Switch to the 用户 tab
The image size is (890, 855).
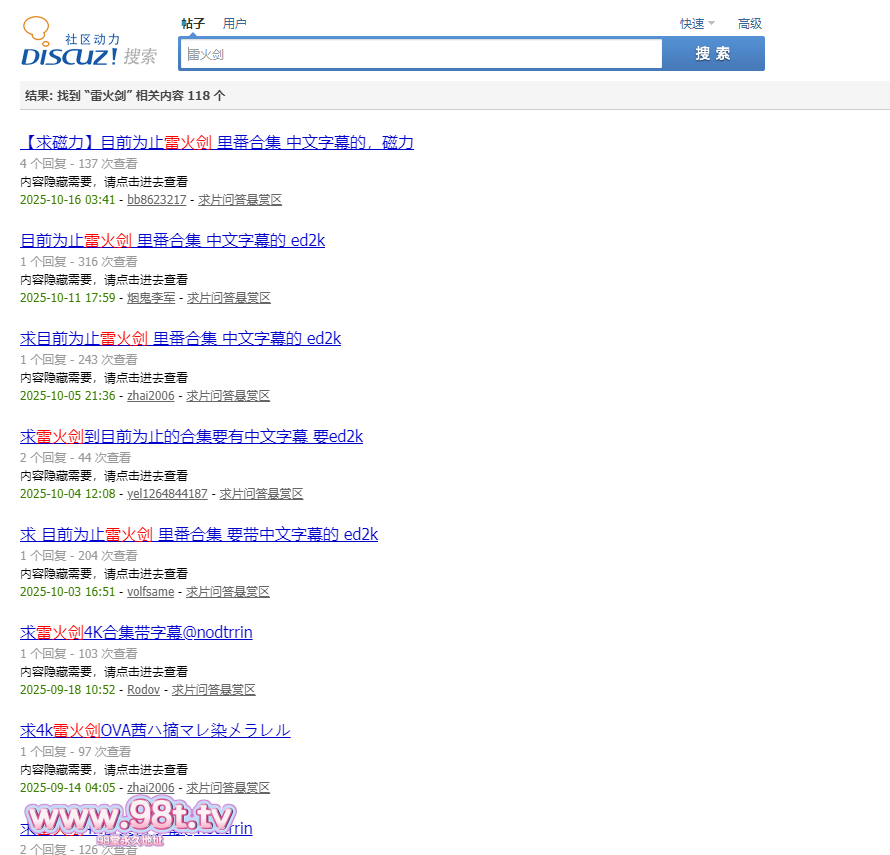(234, 23)
